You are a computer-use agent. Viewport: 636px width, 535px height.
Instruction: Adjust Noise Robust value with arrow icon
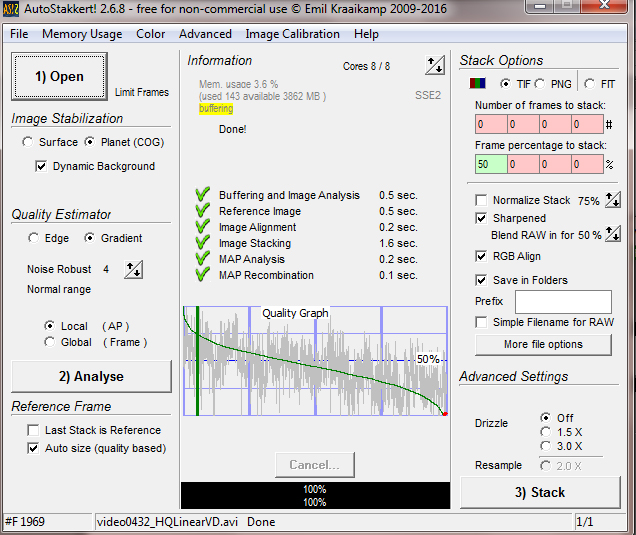pyautogui.click(x=132, y=269)
